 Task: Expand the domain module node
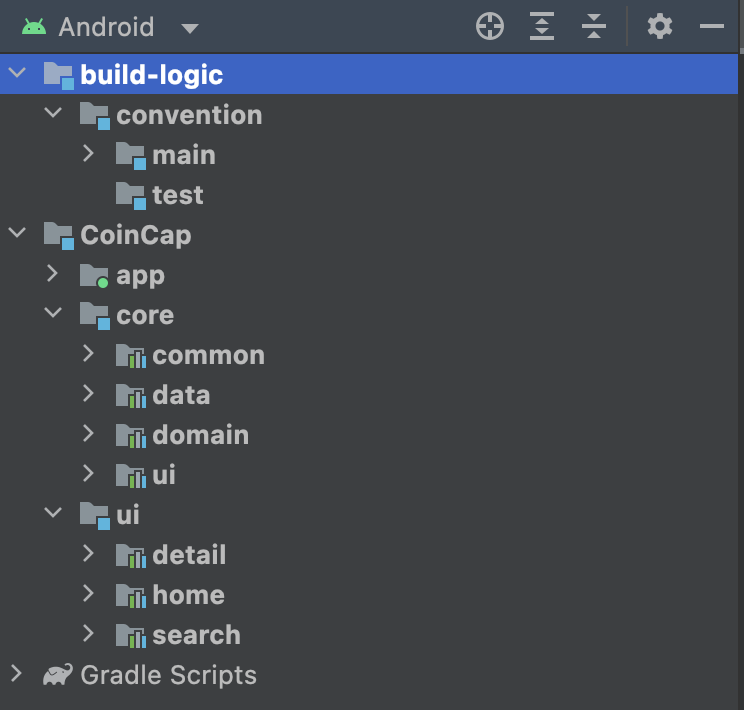[x=88, y=433]
